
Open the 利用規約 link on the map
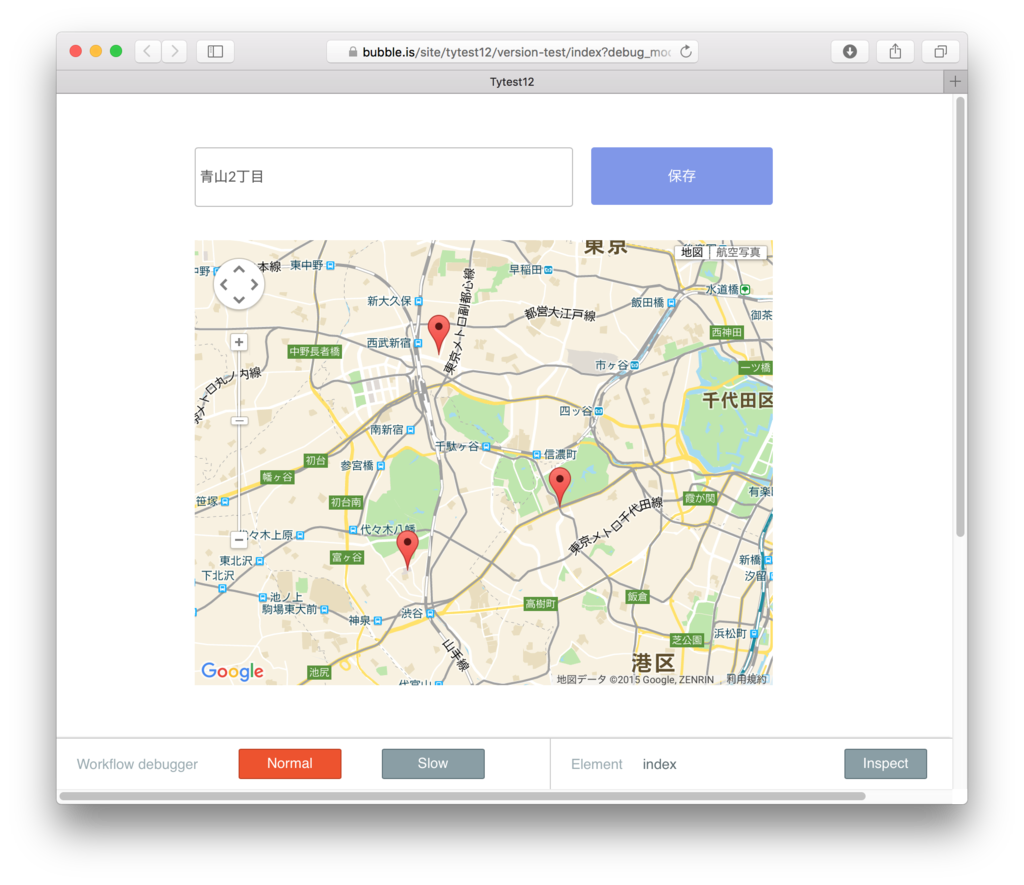746,679
